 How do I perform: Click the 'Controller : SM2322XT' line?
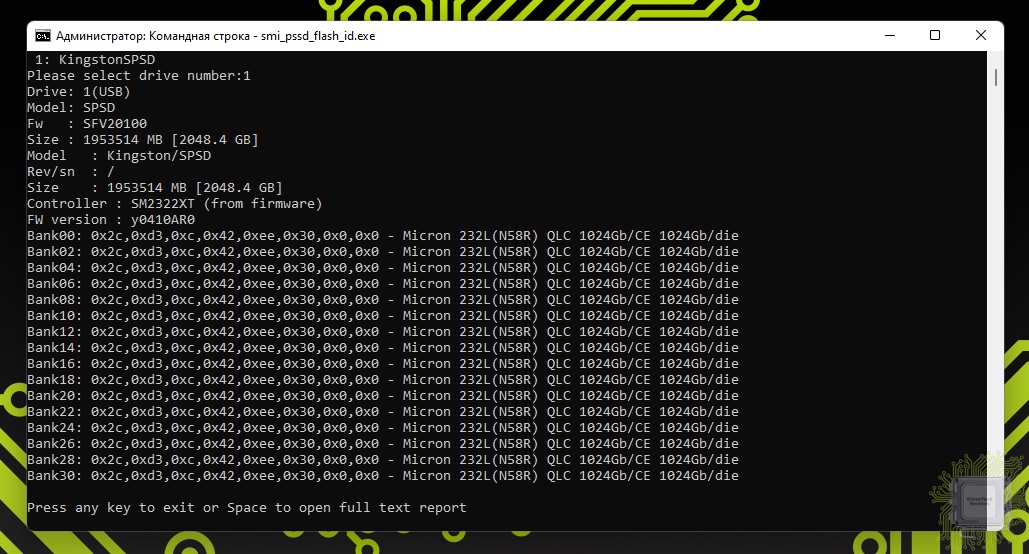pyautogui.click(x=174, y=204)
